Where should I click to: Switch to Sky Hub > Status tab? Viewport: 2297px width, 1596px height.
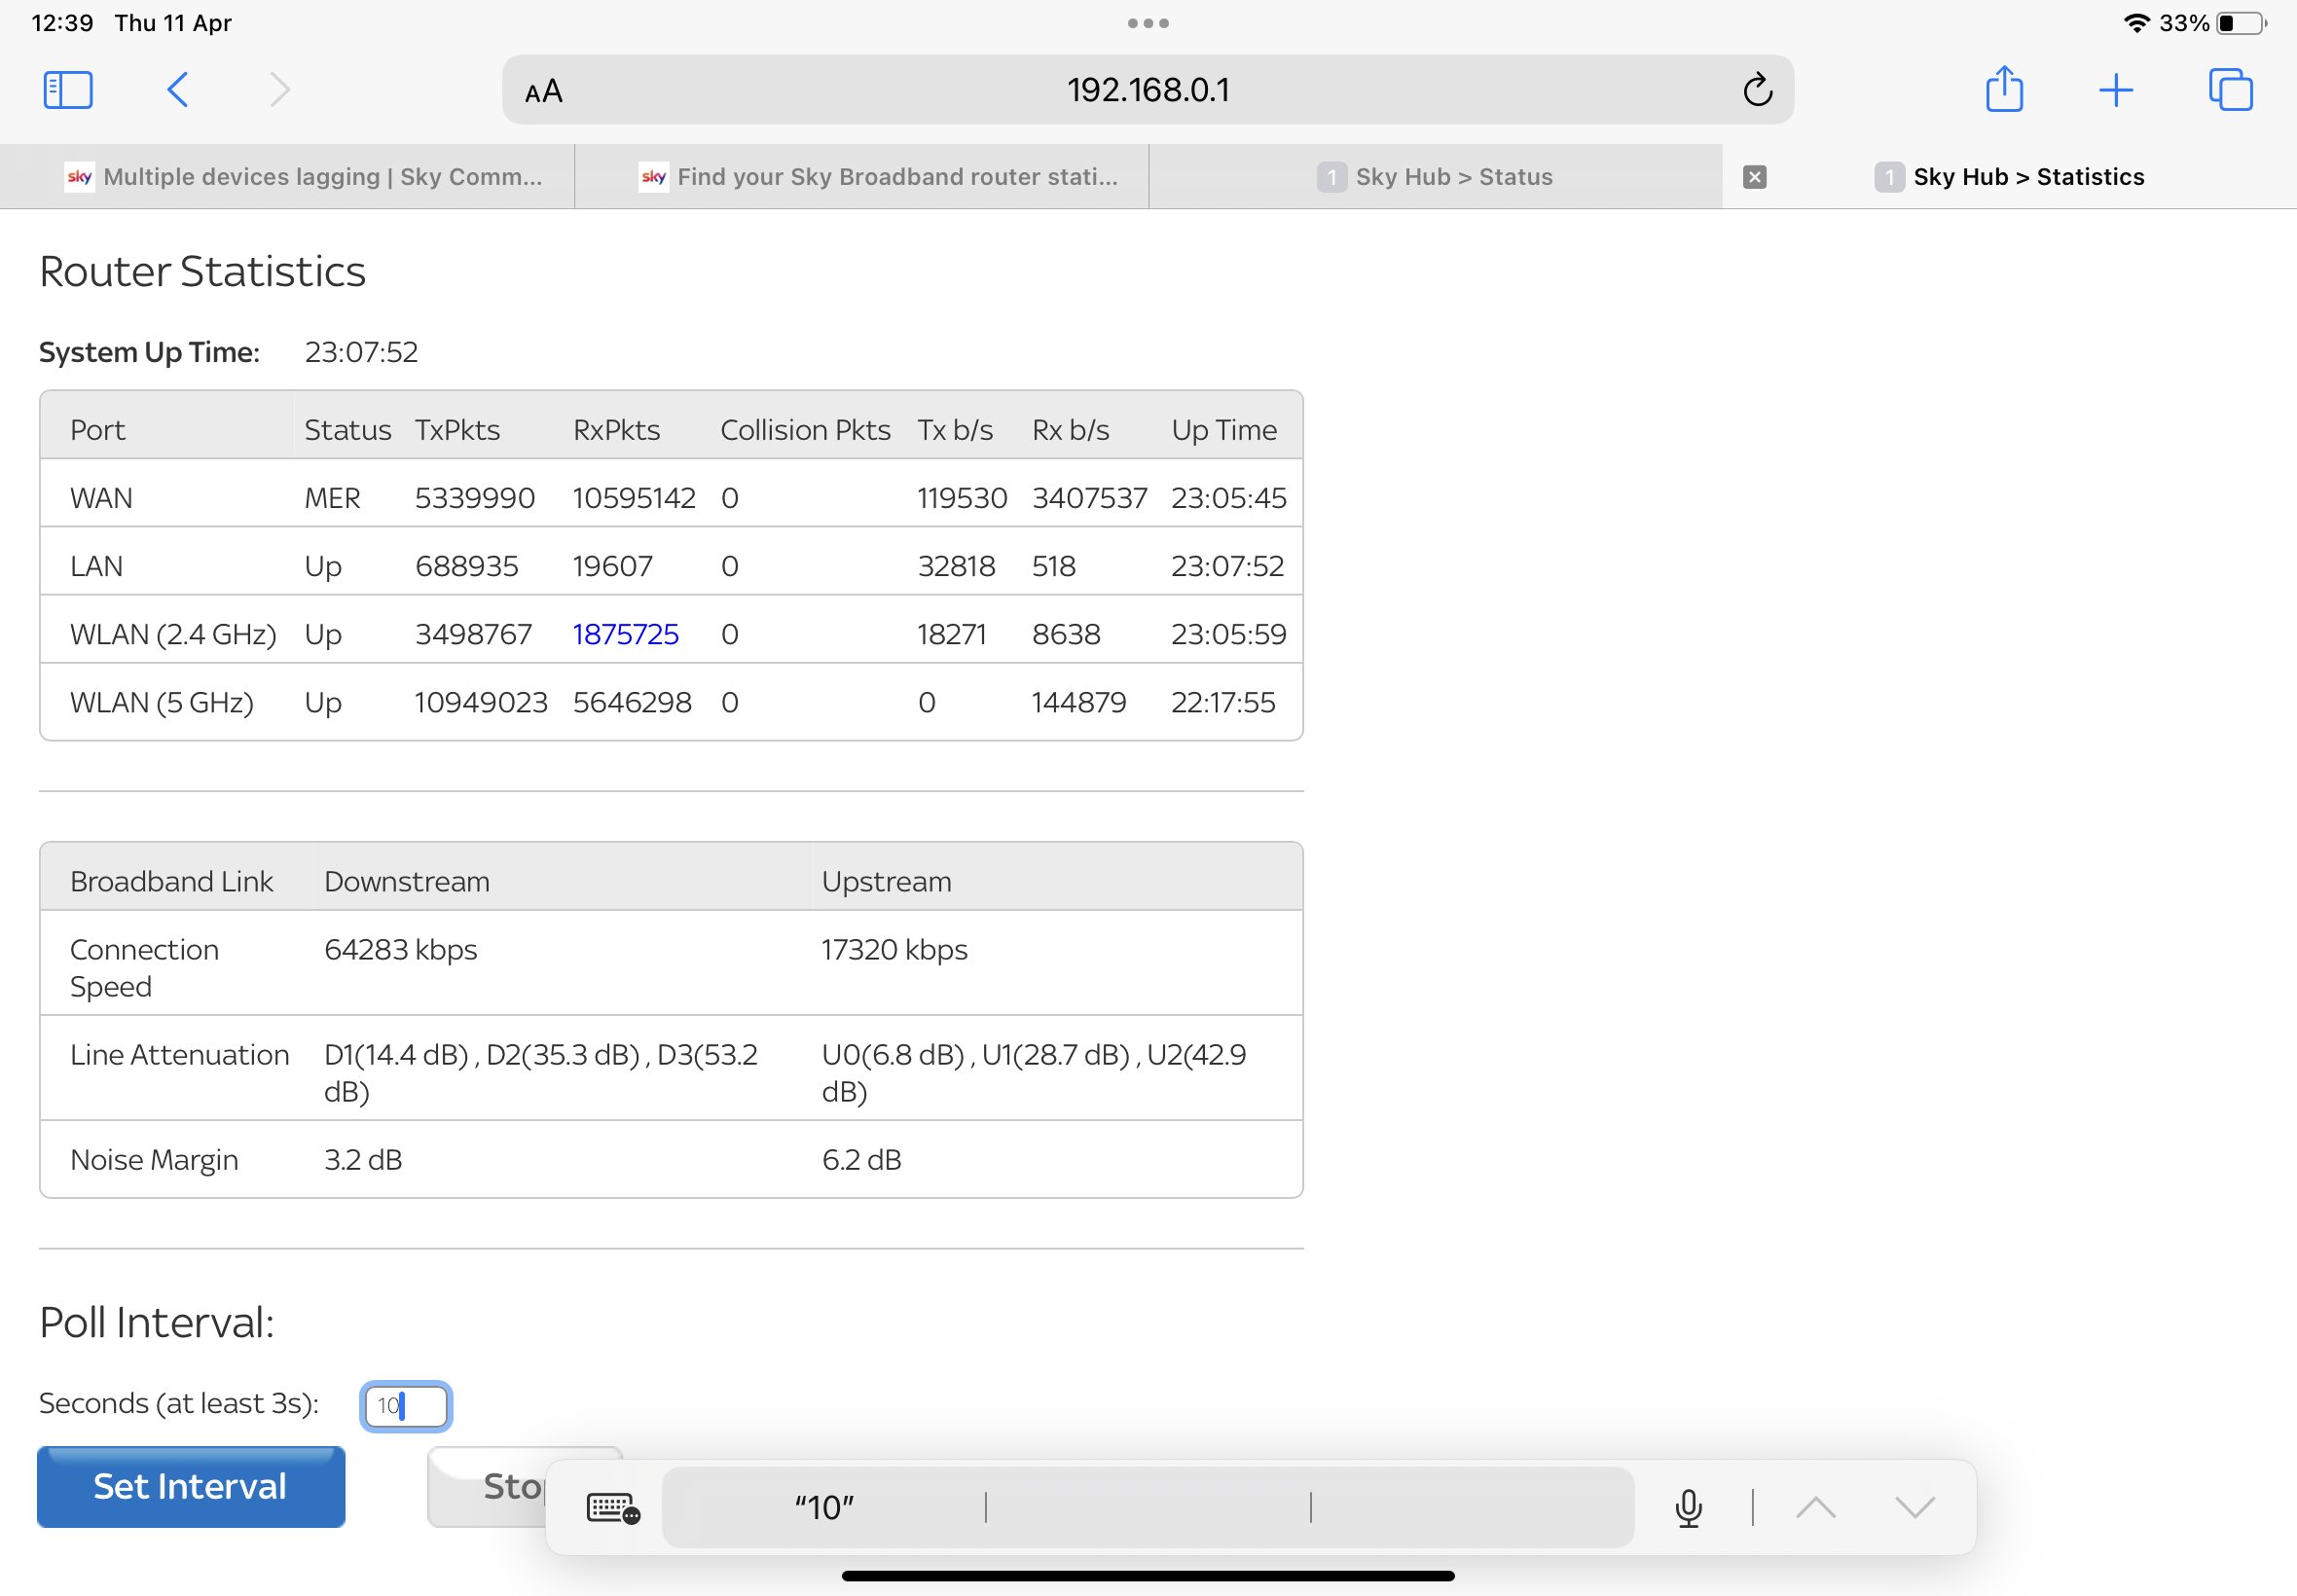[x=1435, y=177]
